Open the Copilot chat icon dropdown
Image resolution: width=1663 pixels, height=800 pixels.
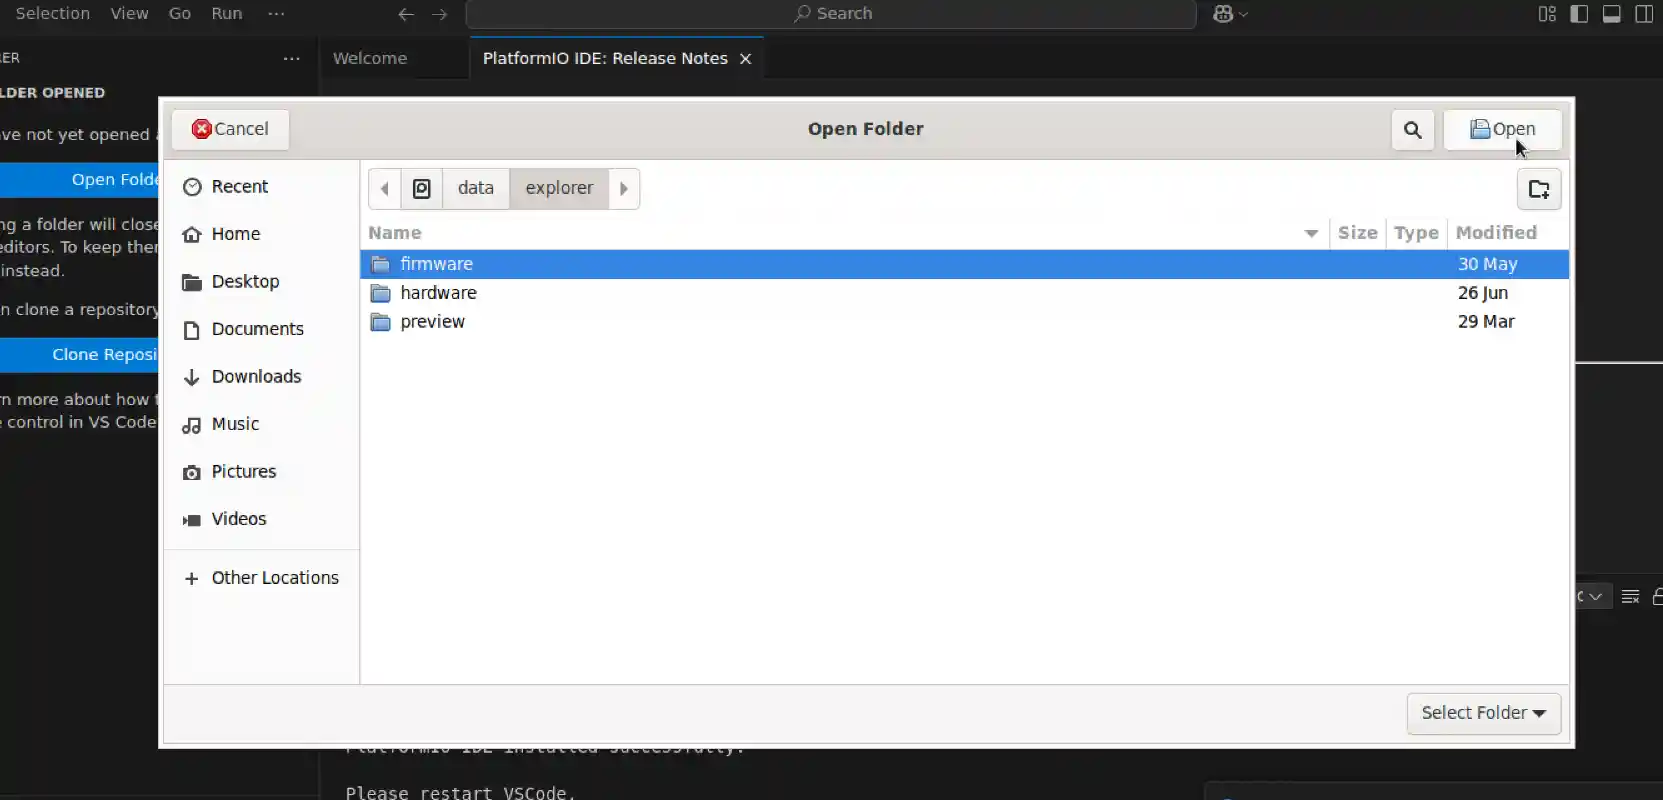[1230, 14]
